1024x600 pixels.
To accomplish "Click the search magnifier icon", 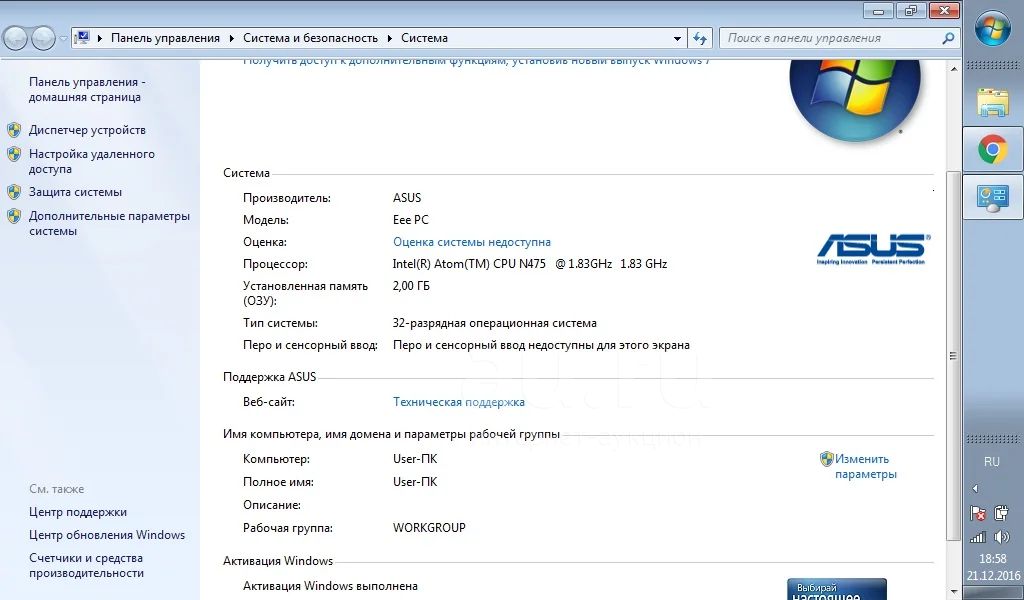I will (948, 39).
